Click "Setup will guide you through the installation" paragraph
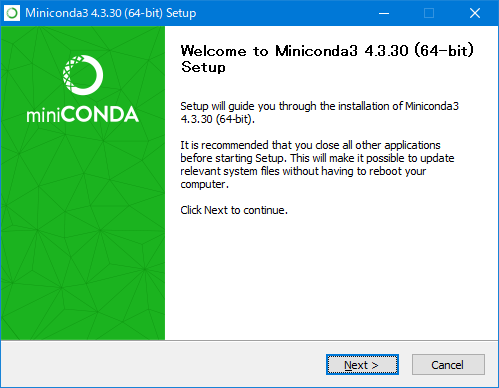Image resolution: width=499 pixels, height=388 pixels. point(319,112)
